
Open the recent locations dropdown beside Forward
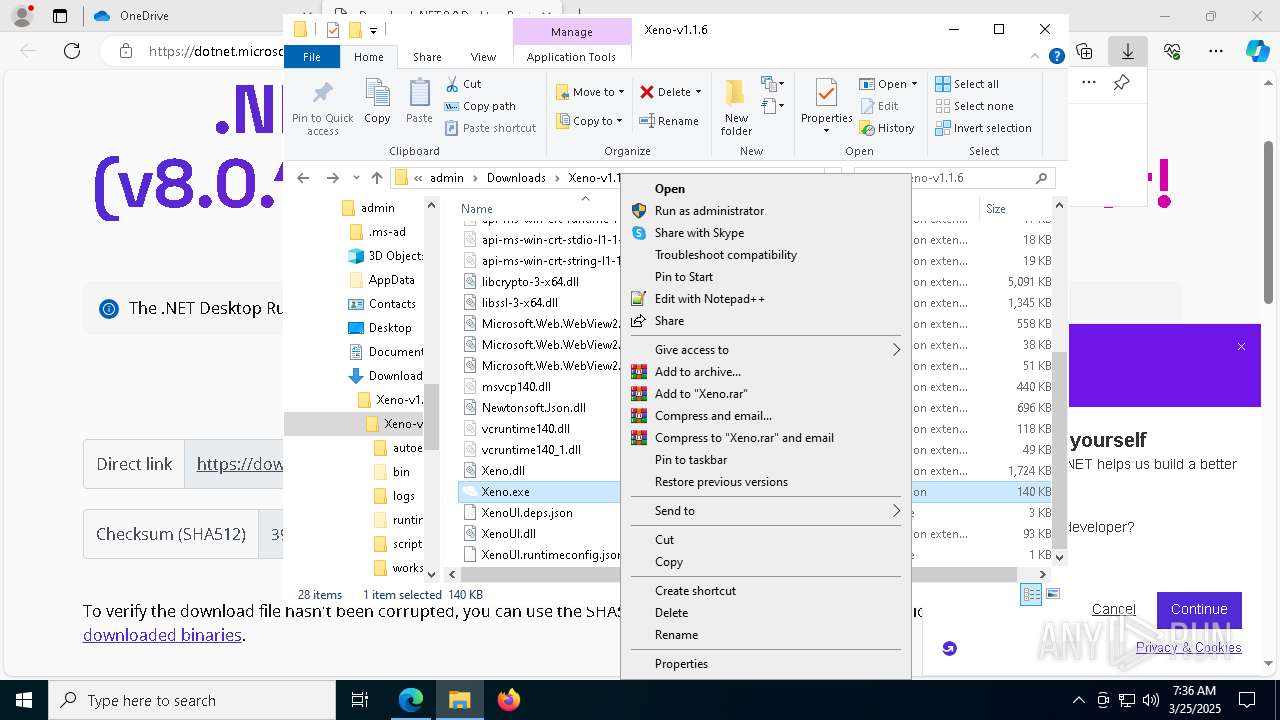click(x=357, y=178)
